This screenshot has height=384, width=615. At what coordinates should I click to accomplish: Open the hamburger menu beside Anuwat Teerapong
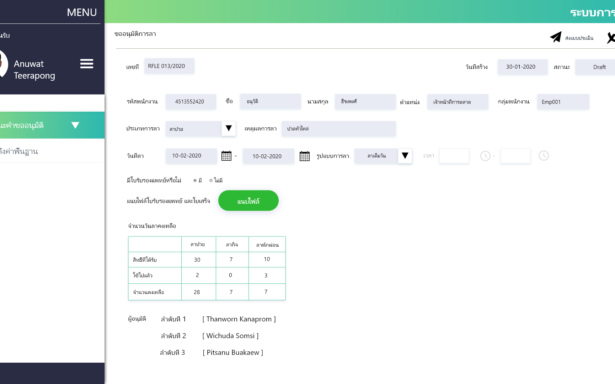coord(87,64)
